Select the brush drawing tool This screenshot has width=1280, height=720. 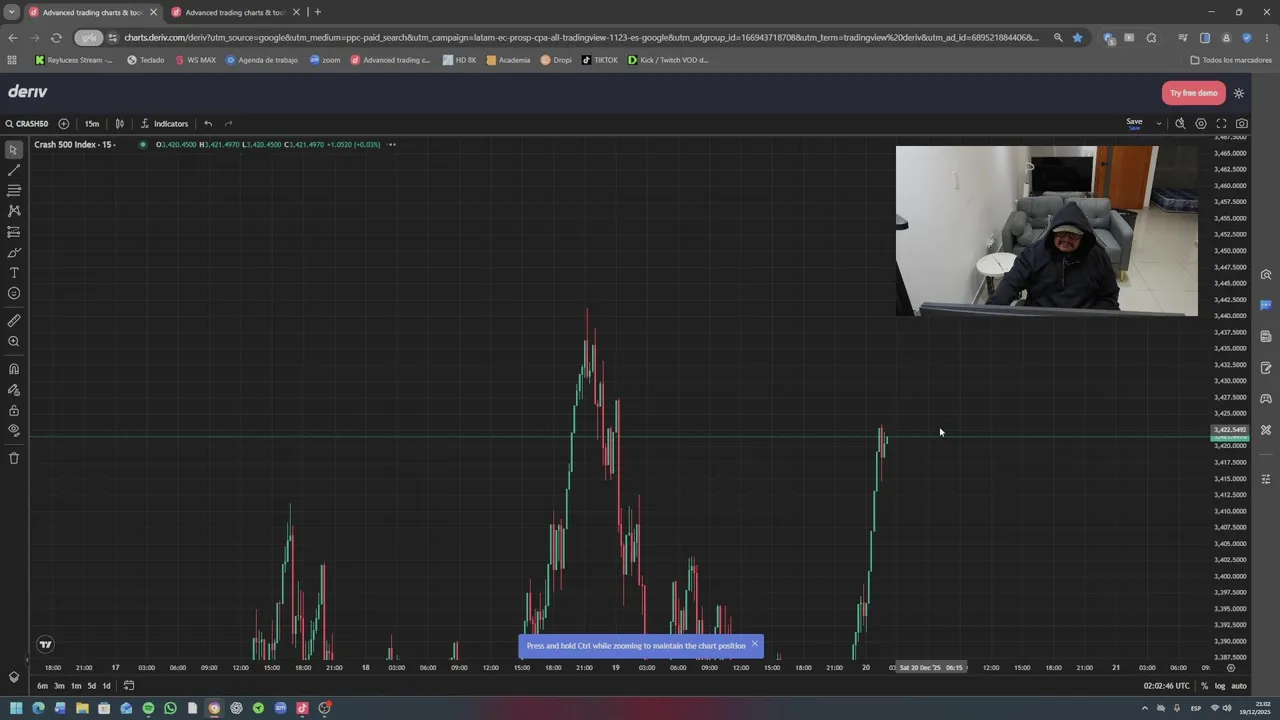click(14, 253)
